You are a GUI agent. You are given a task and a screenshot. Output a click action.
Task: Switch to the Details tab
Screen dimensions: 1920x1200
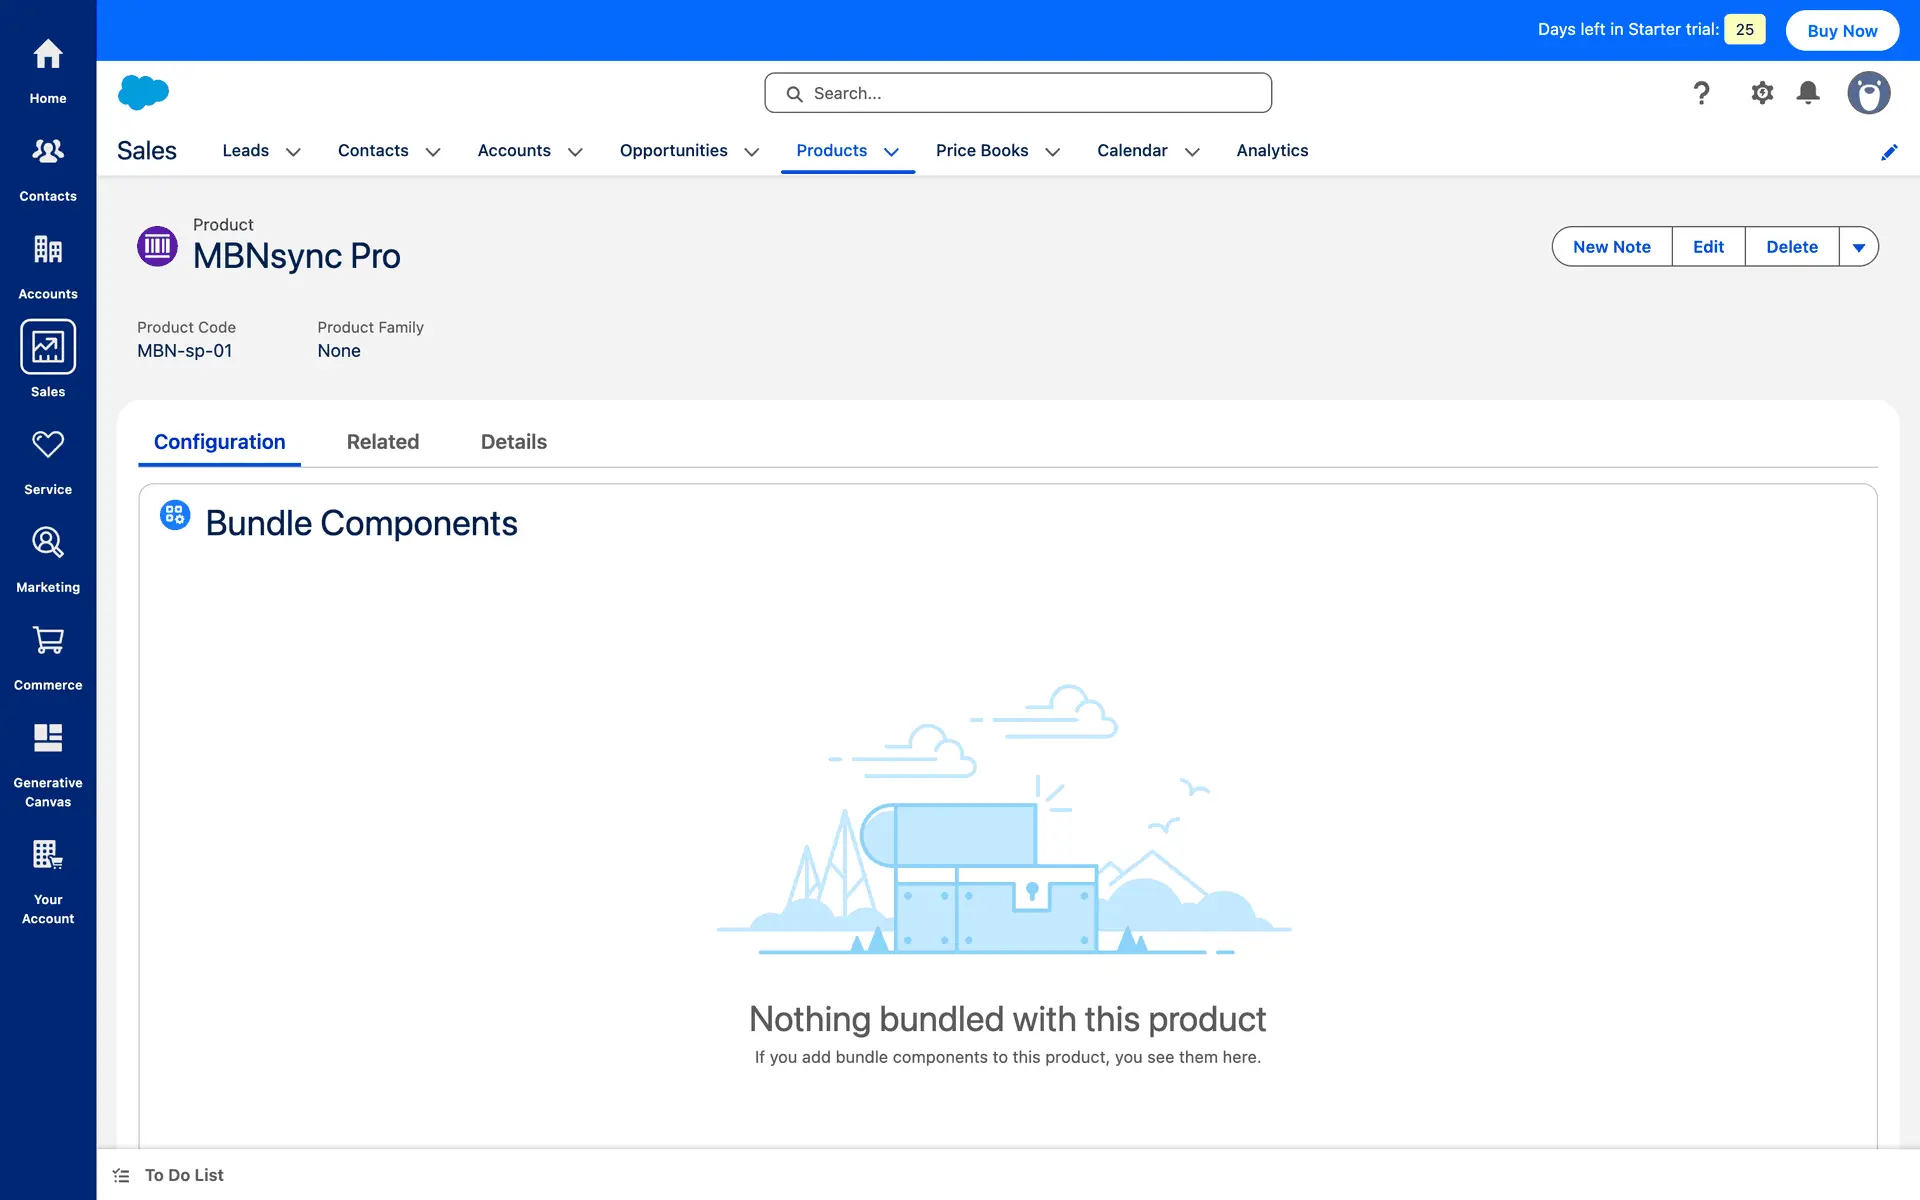(514, 442)
